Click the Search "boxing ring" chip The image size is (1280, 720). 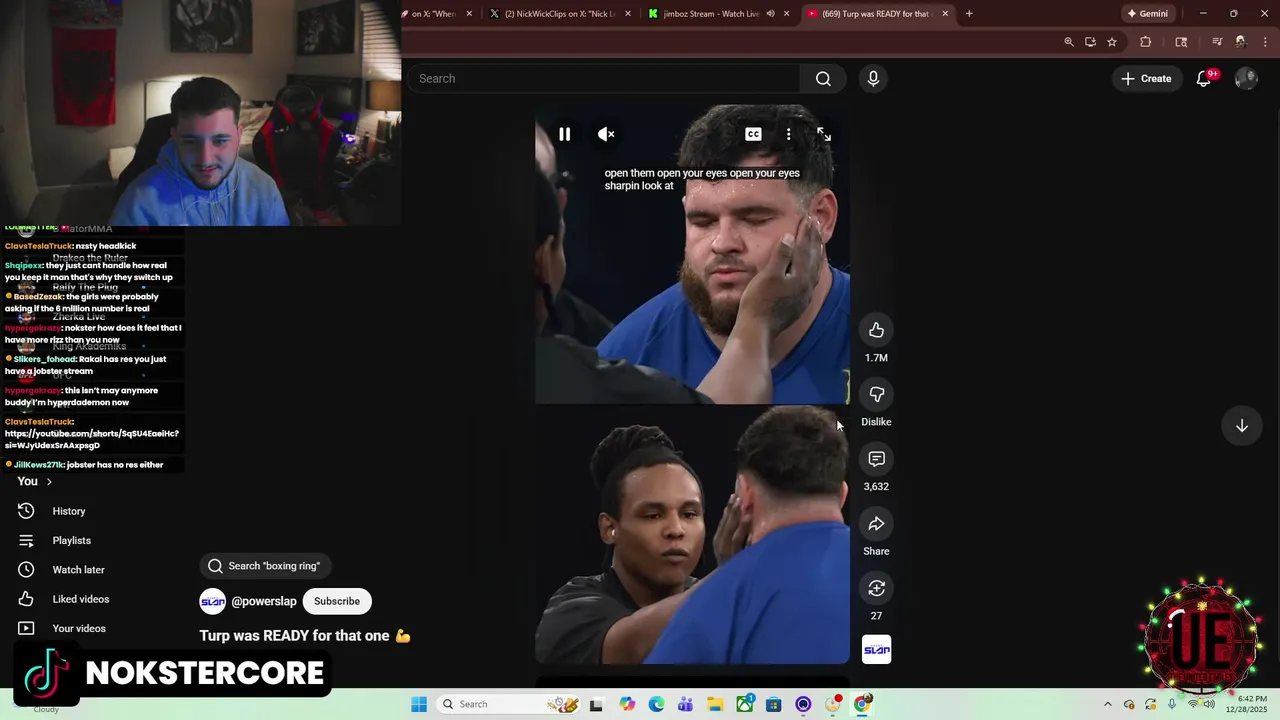click(265, 566)
